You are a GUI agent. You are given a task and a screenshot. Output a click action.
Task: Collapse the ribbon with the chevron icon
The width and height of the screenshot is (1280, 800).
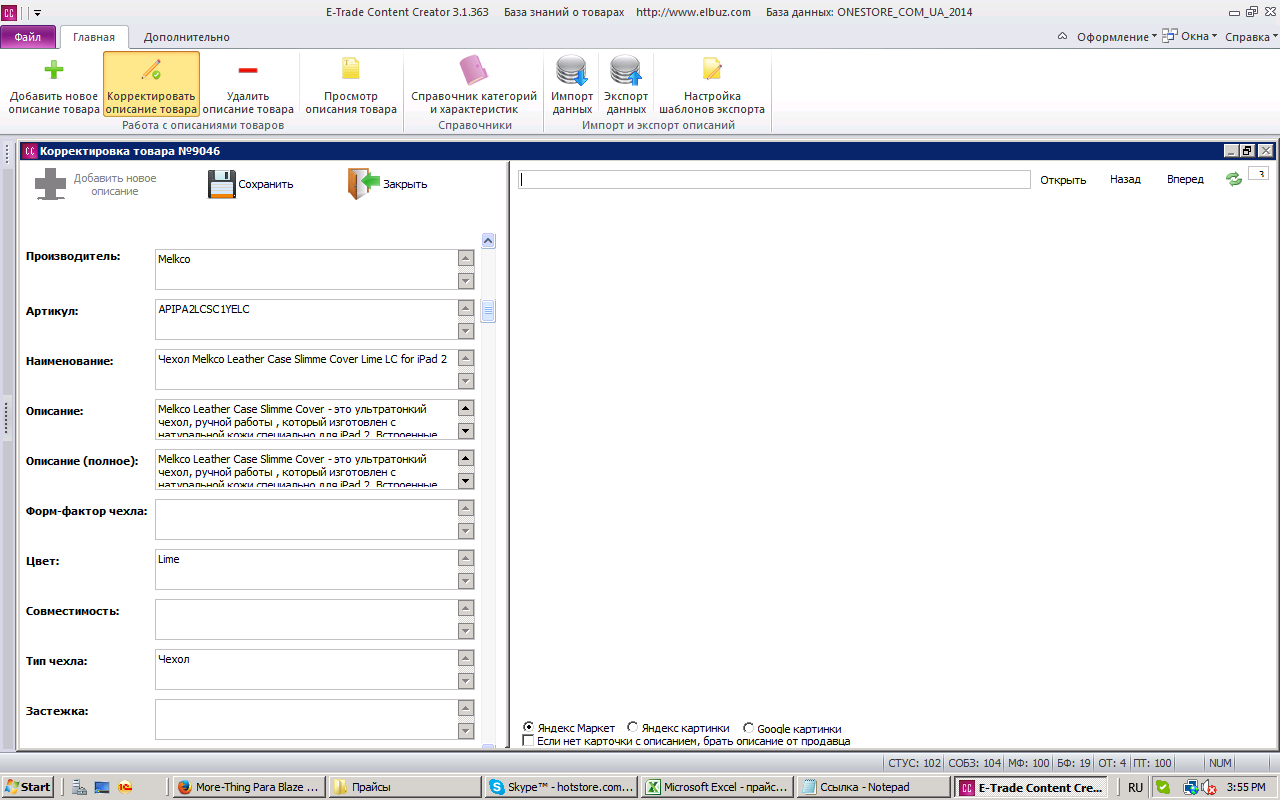click(x=1062, y=37)
